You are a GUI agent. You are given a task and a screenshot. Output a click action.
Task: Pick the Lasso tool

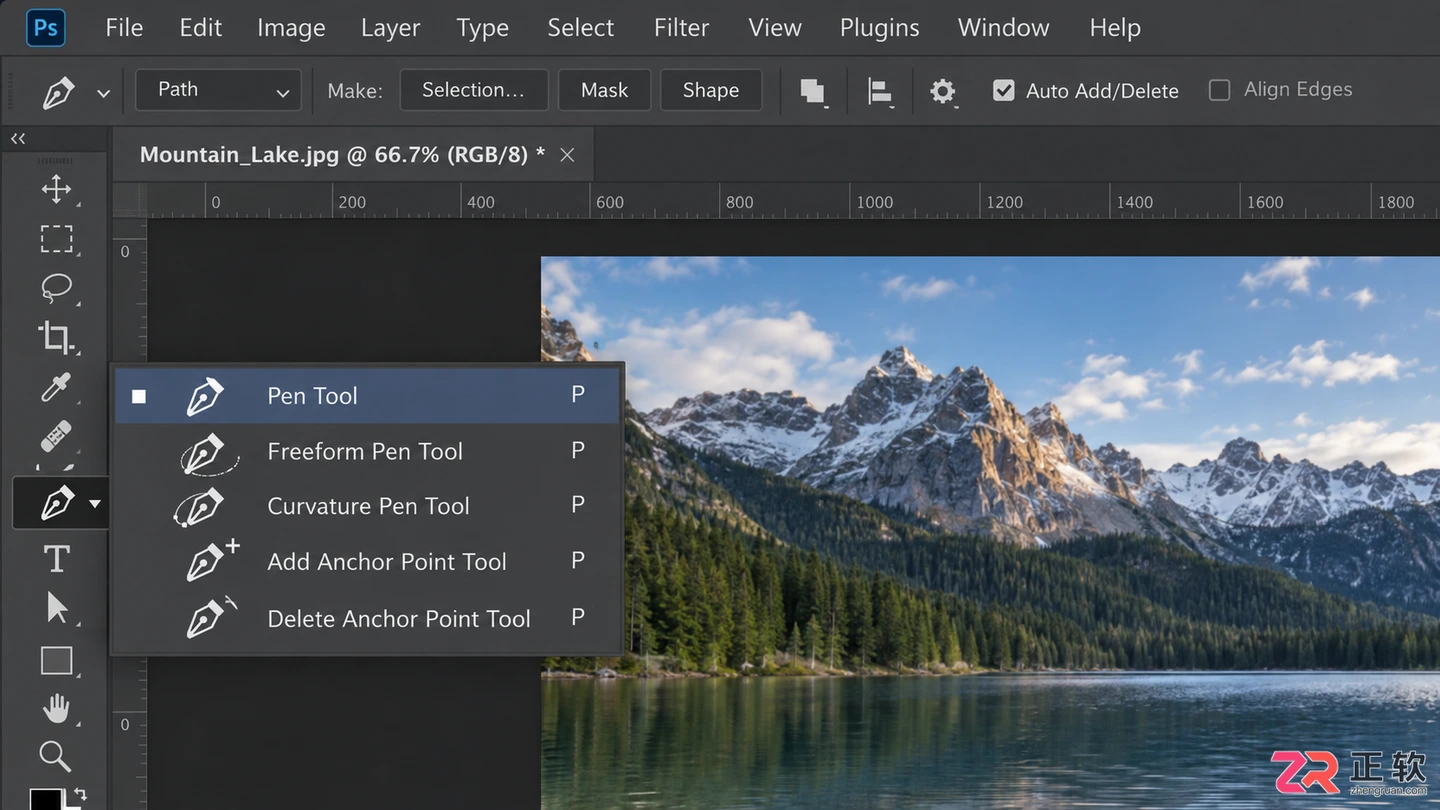coord(56,288)
